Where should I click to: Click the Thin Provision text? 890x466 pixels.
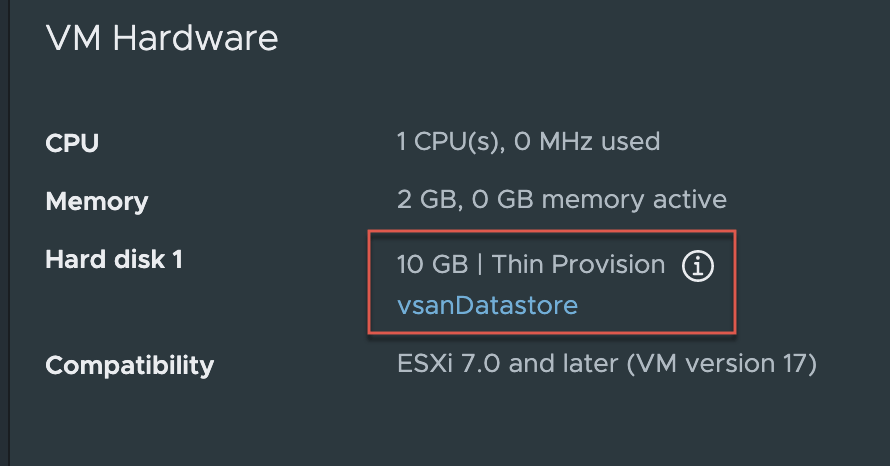pyautogui.click(x=579, y=264)
